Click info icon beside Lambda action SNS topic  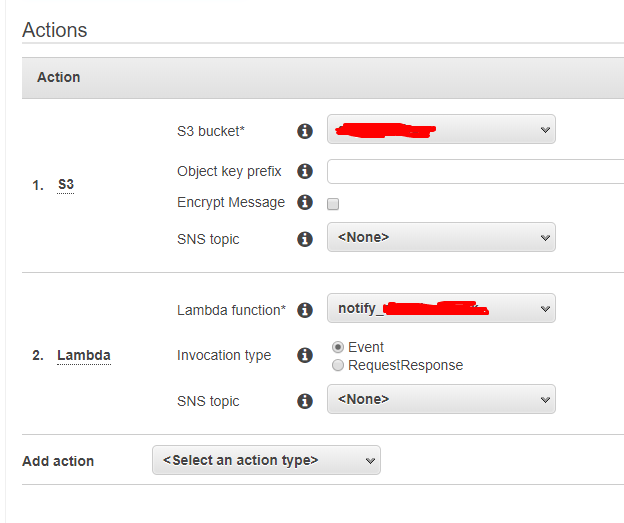tap(305, 401)
